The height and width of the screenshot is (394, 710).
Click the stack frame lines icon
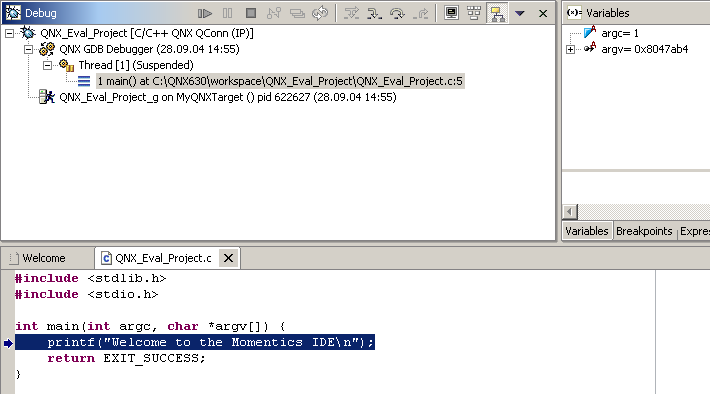[84, 81]
